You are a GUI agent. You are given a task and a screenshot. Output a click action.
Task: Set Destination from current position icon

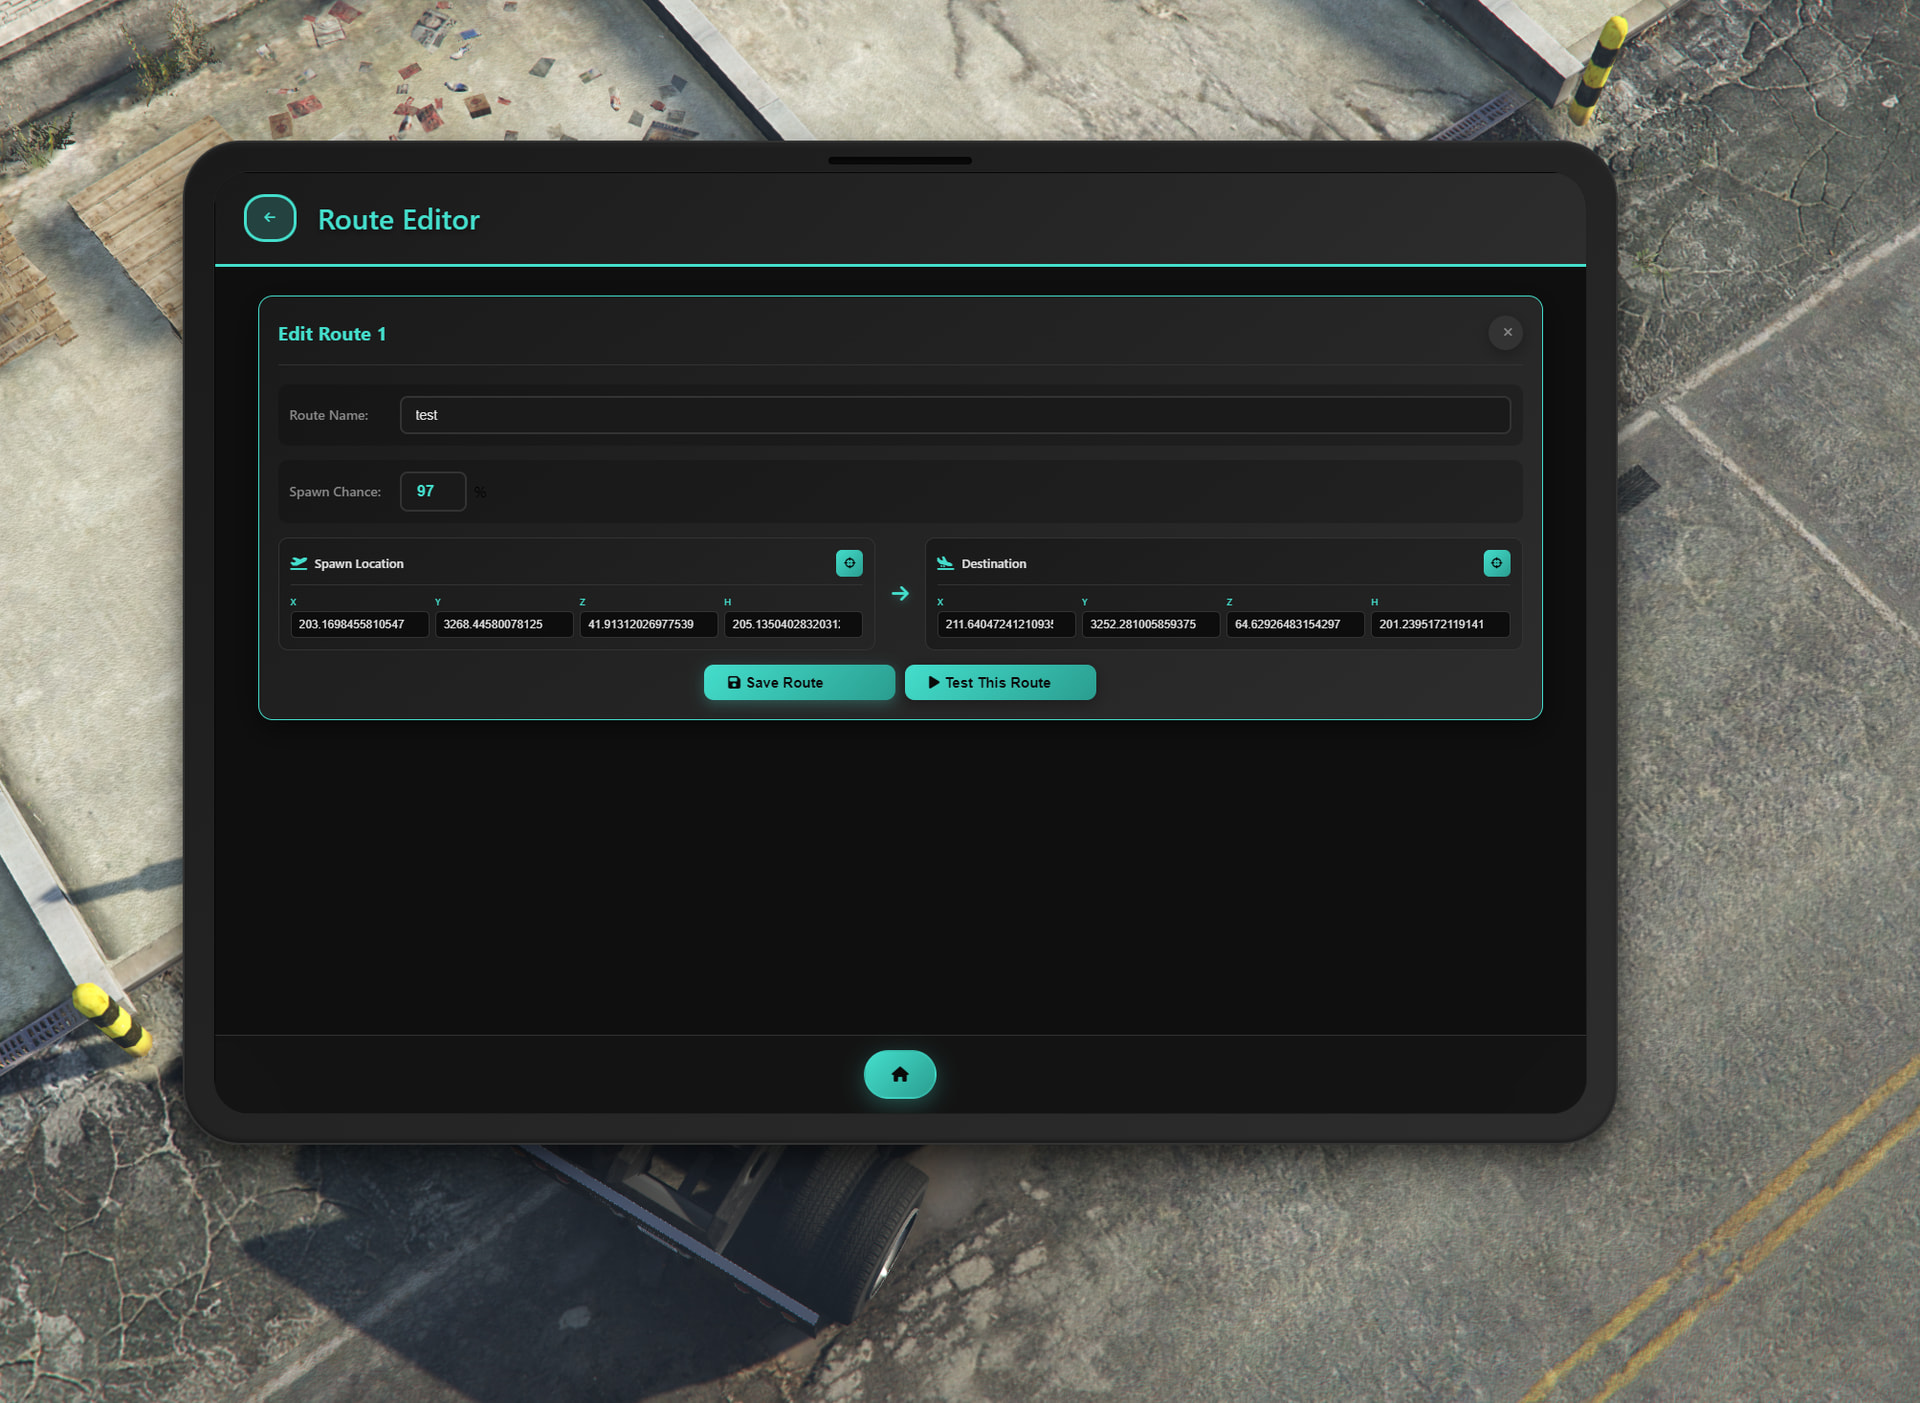point(1497,563)
